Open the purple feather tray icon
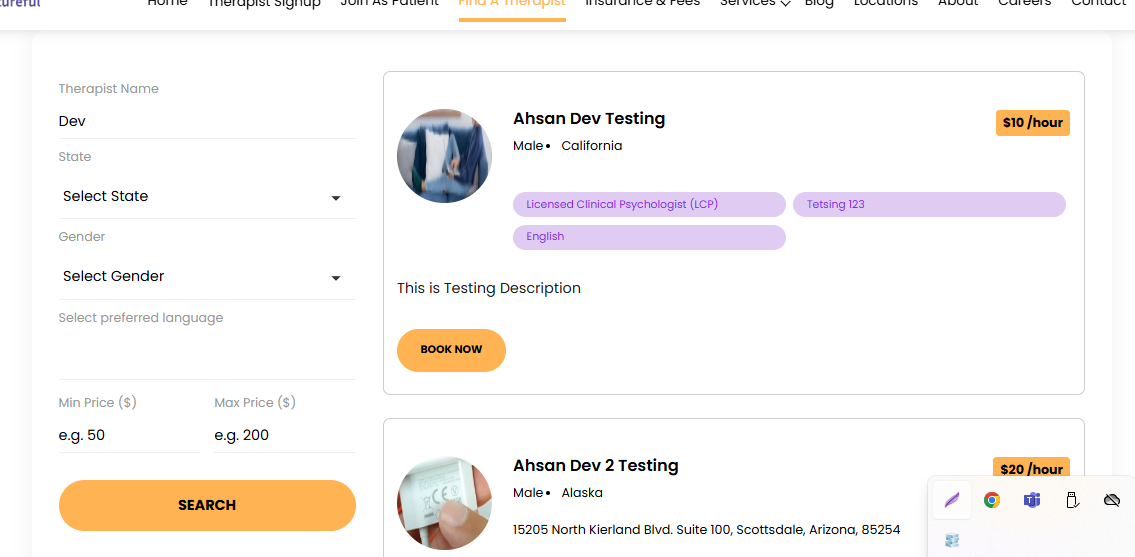 [x=952, y=500]
